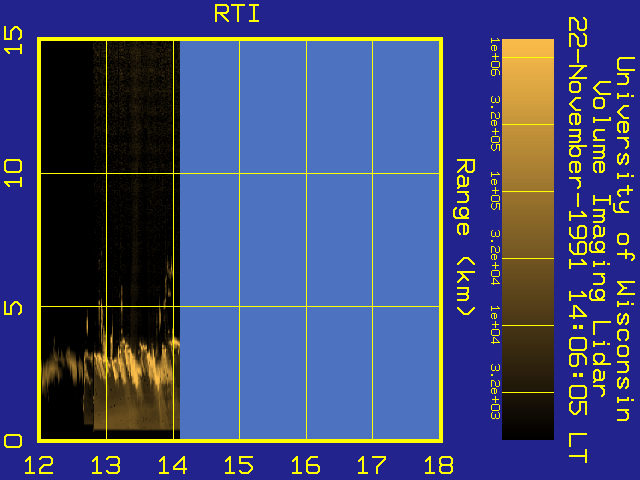Viewport: 640px width, 480px height.
Task: Click the 22-November-1991 14:06:05 LT timestamp
Action: pos(578,240)
